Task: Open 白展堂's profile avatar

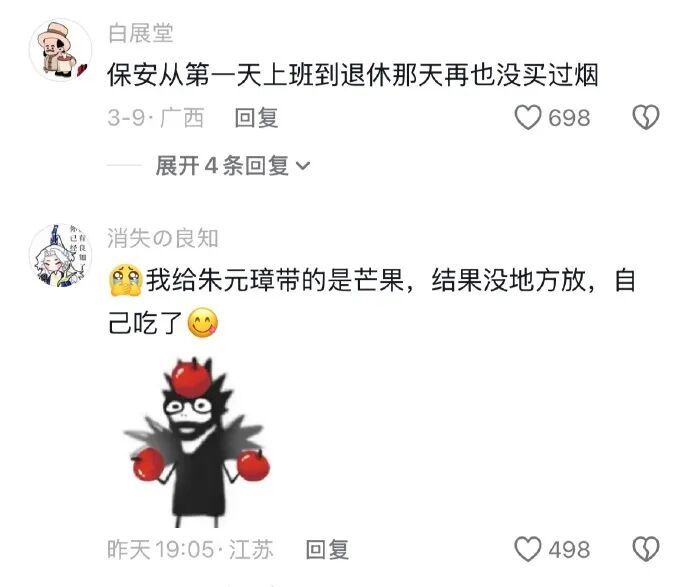Action: pos(60,49)
